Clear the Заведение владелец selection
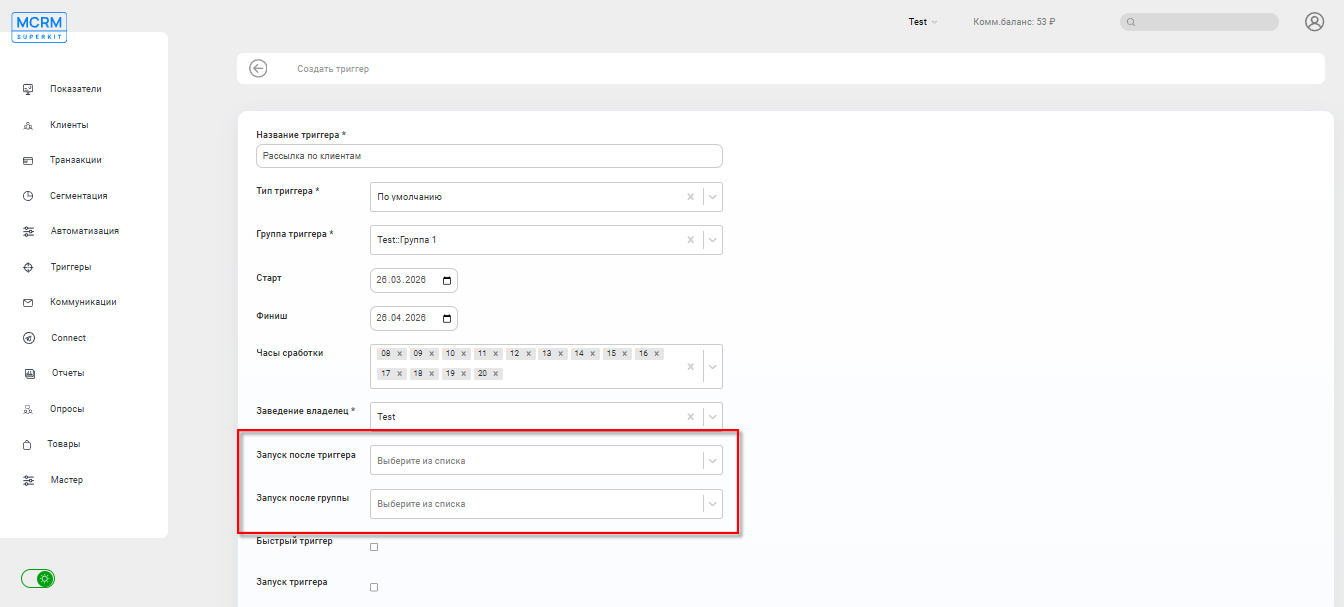Image resolution: width=1344 pixels, height=607 pixels. [690, 417]
